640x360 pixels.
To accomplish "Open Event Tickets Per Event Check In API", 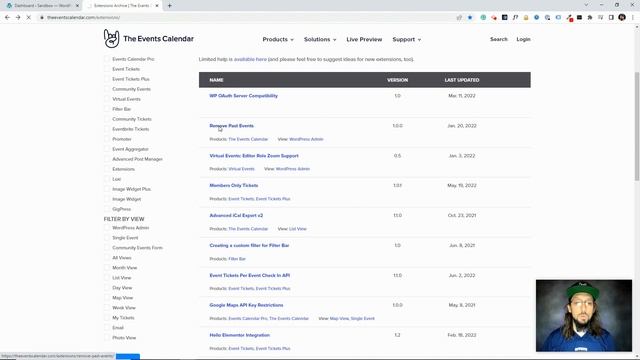I will [249, 275].
